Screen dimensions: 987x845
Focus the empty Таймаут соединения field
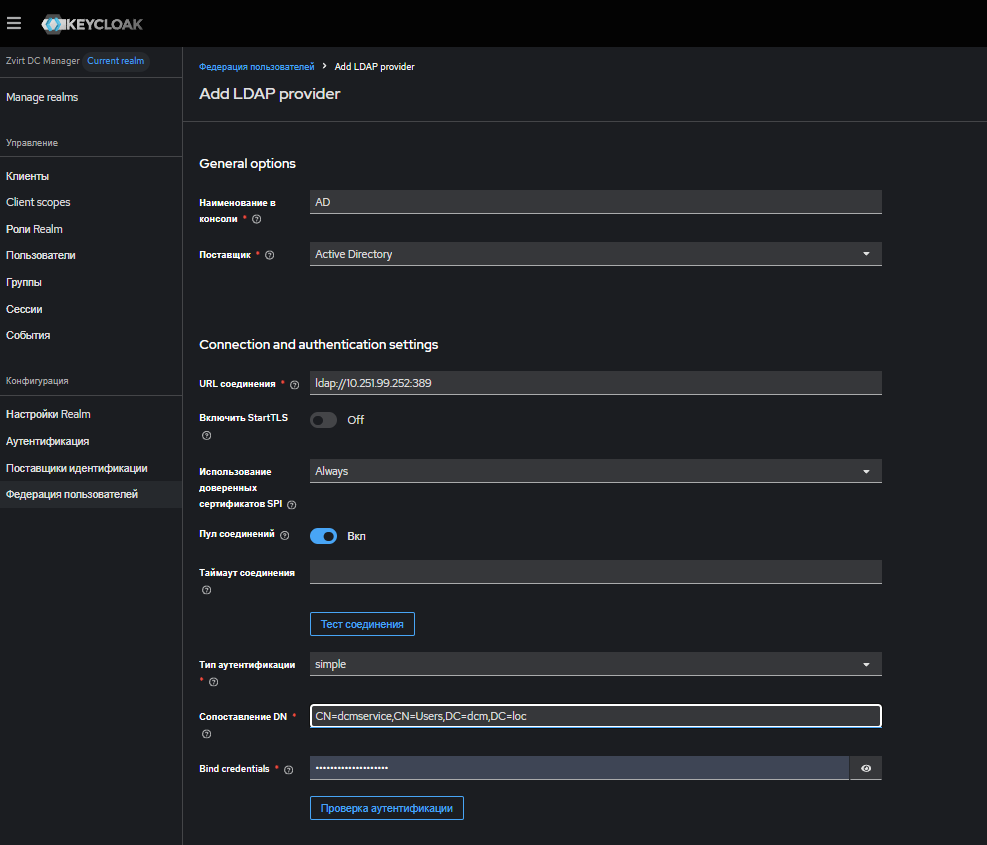[595, 572]
